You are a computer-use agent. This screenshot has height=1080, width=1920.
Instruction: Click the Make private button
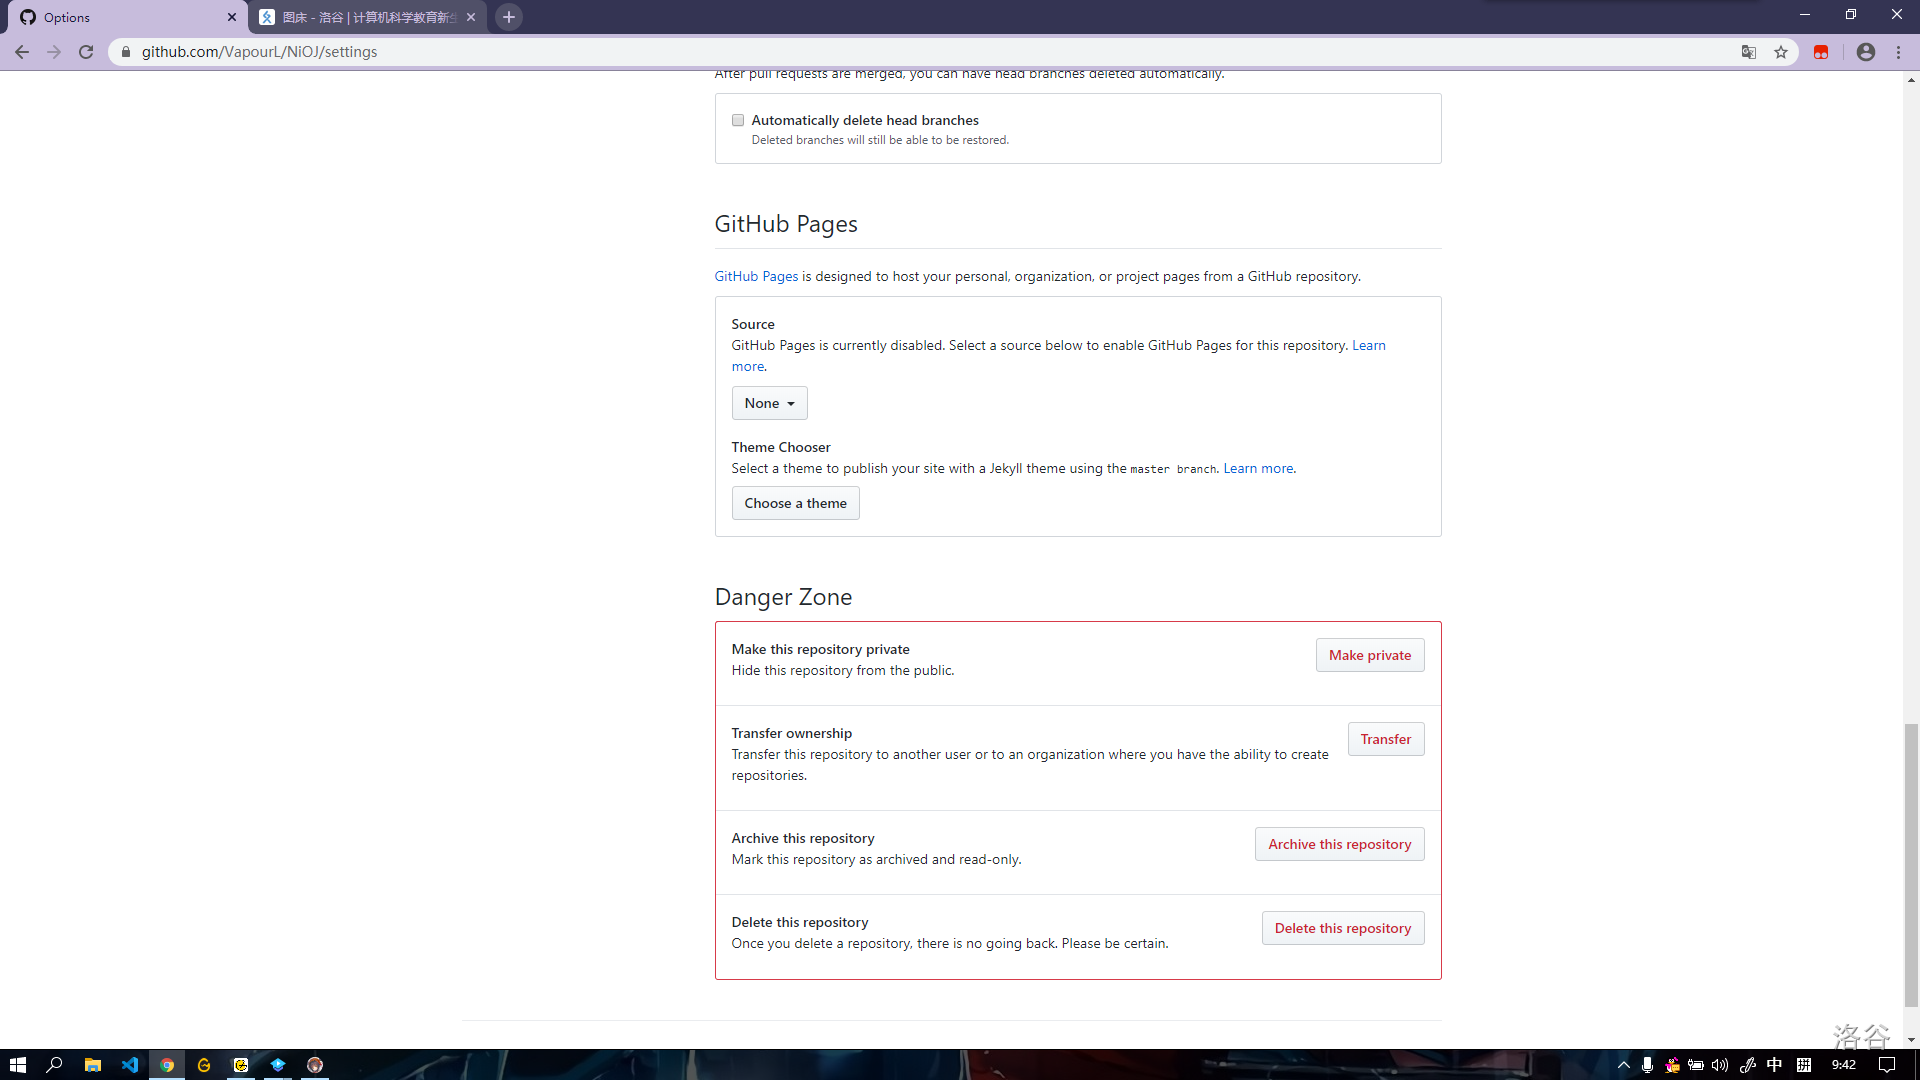click(1370, 655)
